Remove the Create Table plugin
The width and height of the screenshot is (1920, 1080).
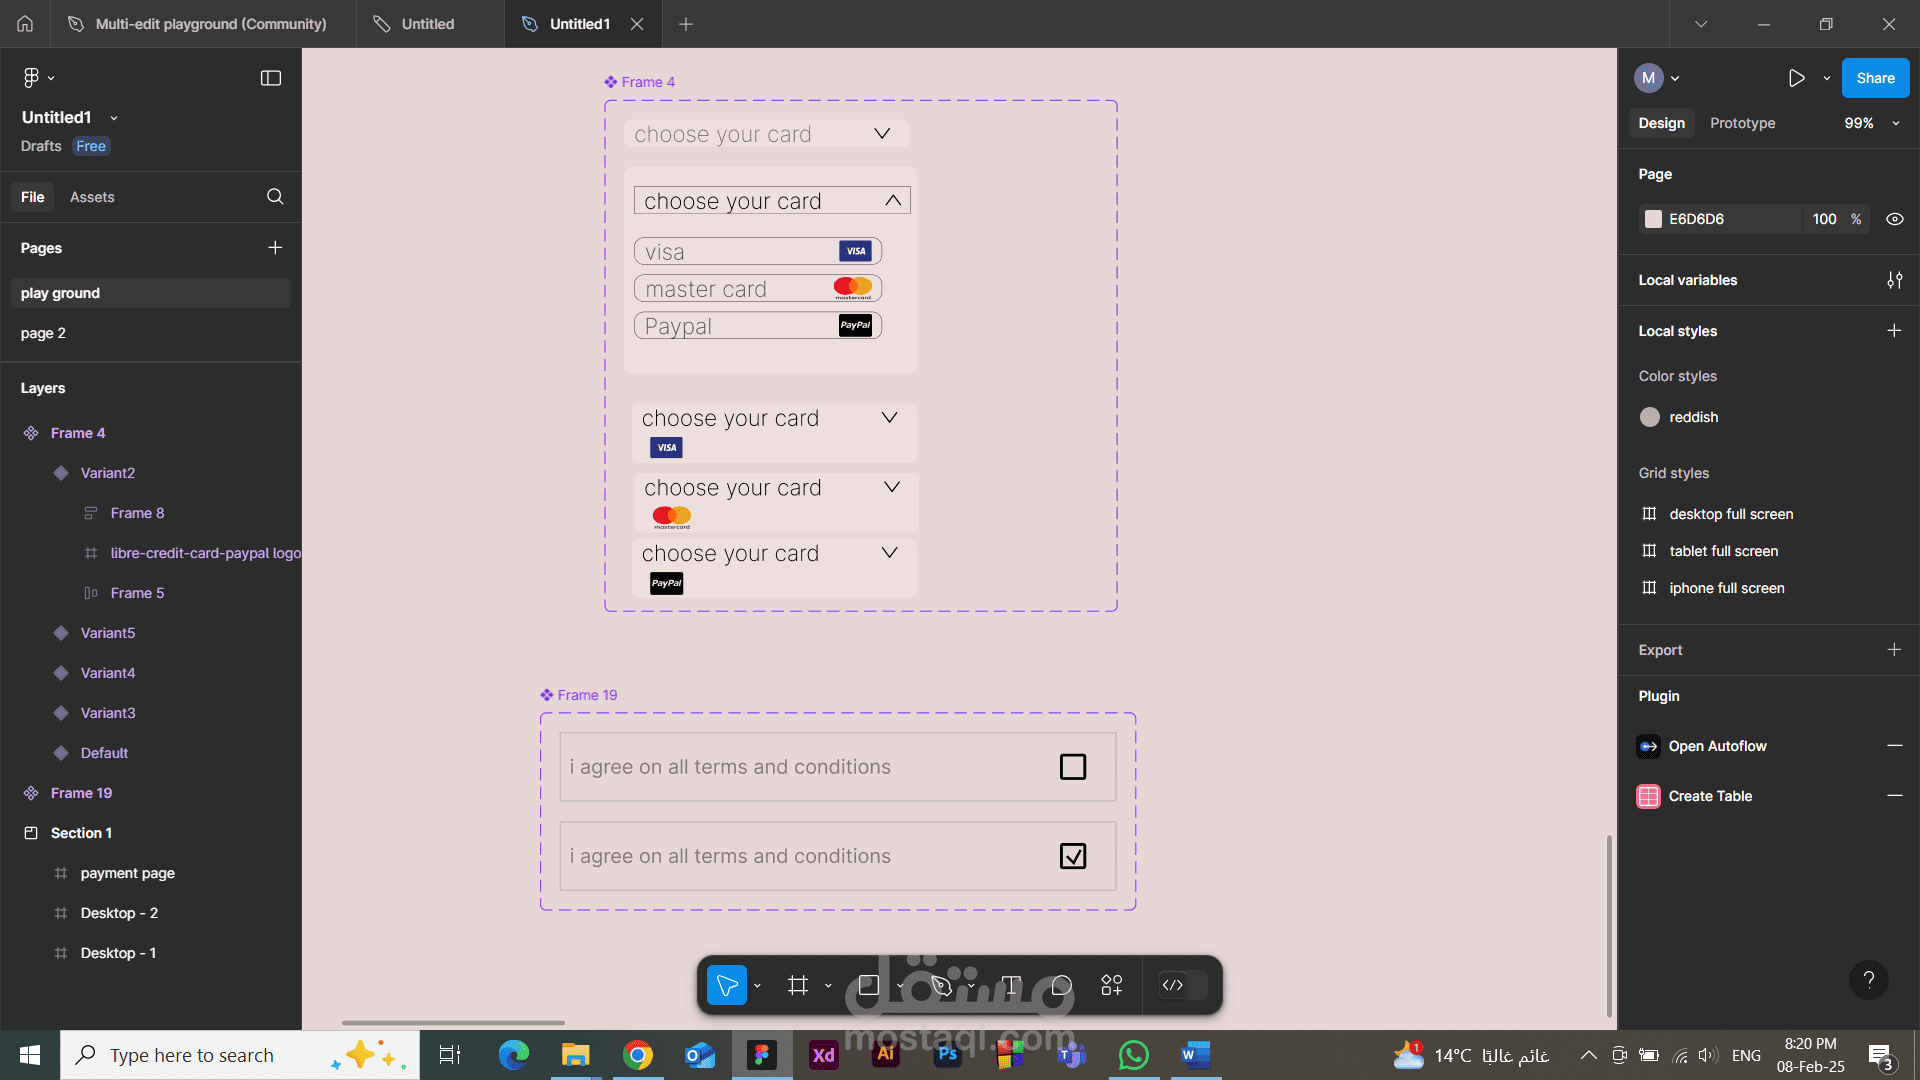(1894, 796)
